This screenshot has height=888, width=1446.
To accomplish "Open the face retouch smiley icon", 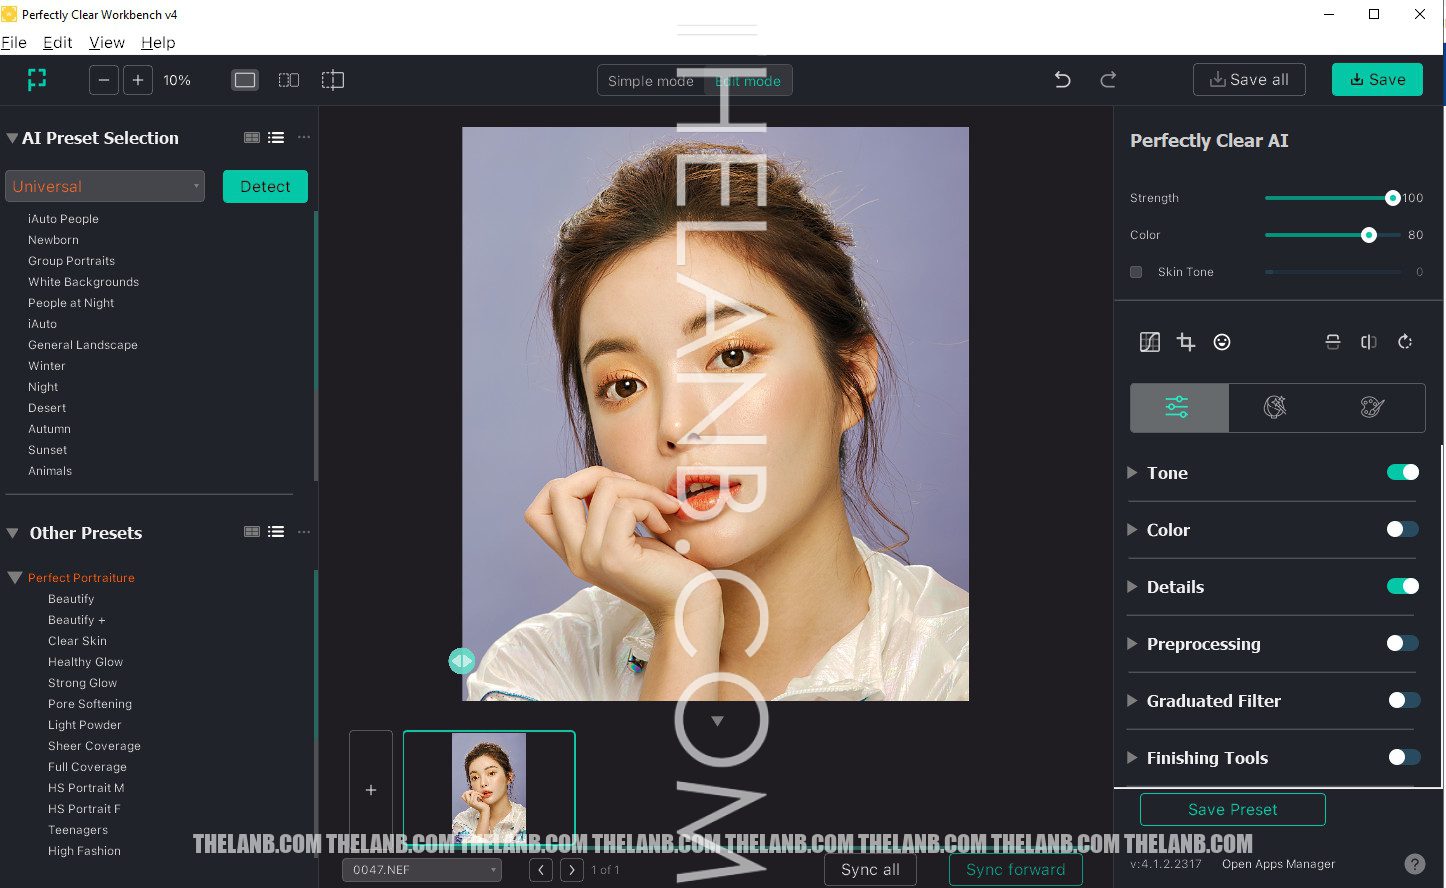I will pyautogui.click(x=1222, y=342).
